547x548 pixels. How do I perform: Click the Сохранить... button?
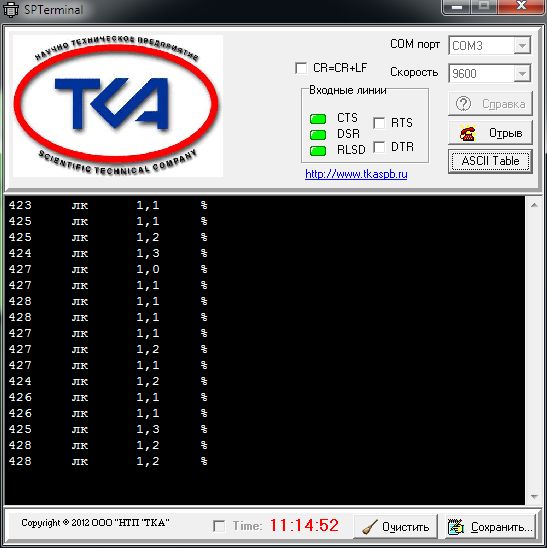[x=491, y=527]
